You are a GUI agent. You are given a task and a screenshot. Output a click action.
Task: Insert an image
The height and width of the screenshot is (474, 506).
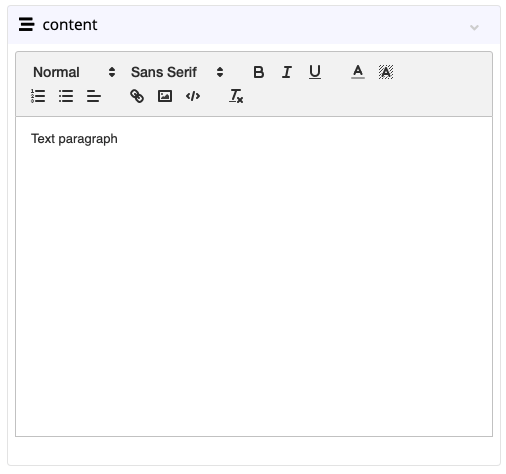point(165,96)
